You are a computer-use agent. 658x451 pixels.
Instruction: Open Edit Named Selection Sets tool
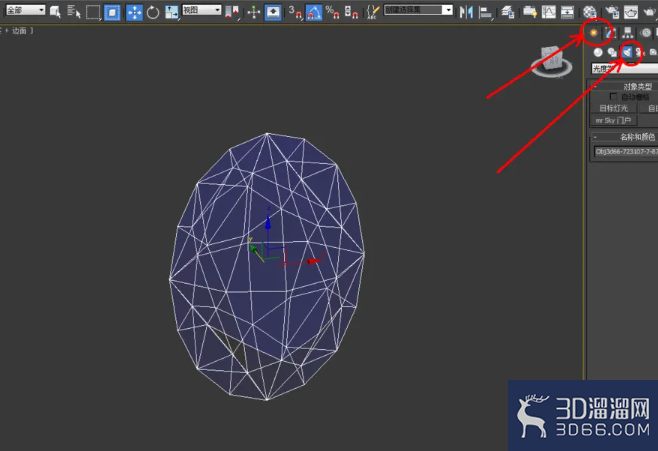372,12
